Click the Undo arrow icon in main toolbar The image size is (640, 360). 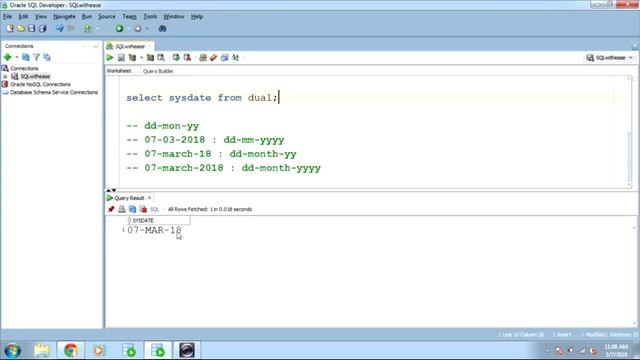pyautogui.click(x=60, y=28)
